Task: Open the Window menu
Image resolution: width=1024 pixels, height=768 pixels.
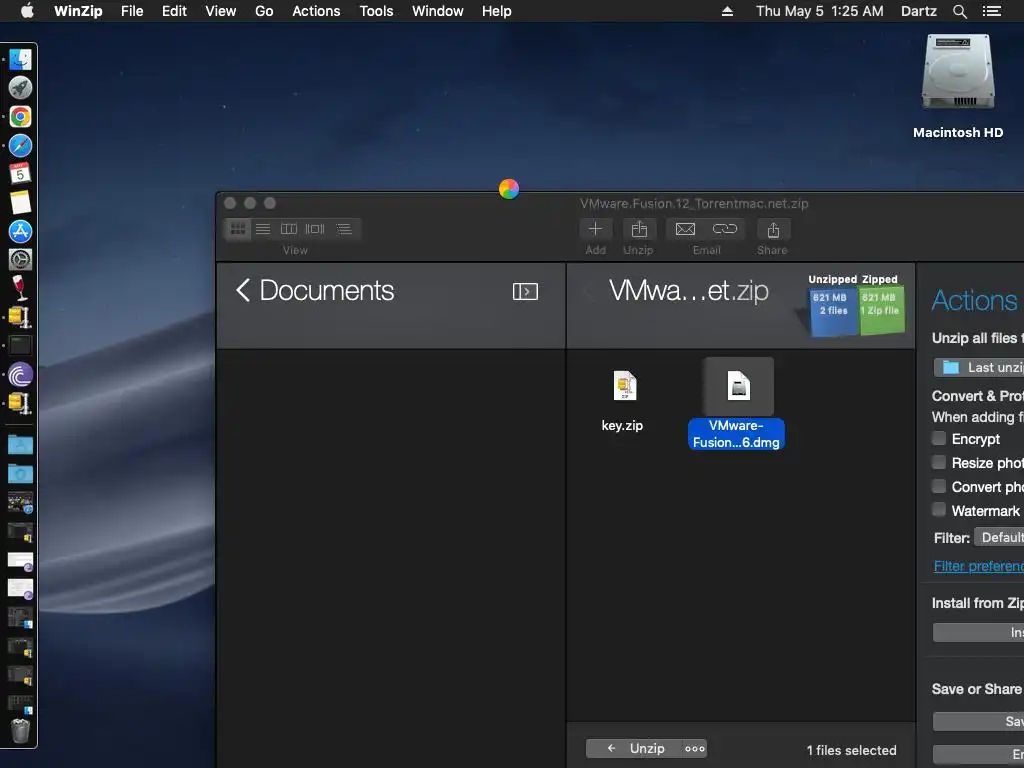Action: [x=438, y=11]
